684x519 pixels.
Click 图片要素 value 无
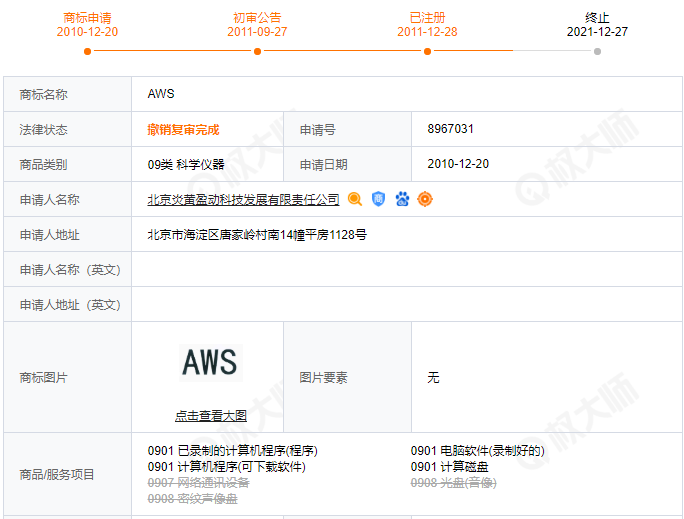(433, 377)
